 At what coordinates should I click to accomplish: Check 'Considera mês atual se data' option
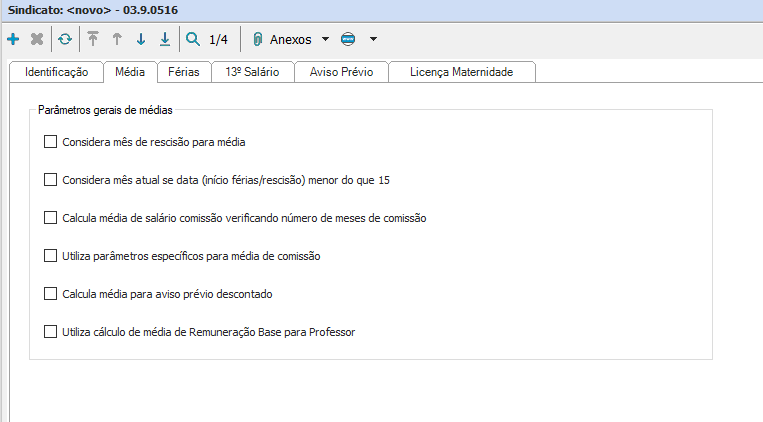pos(51,180)
